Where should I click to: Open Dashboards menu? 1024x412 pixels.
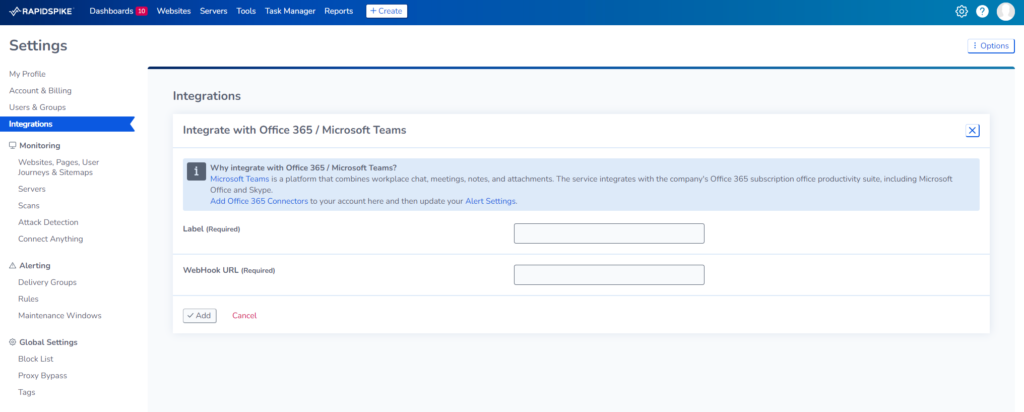coord(111,11)
